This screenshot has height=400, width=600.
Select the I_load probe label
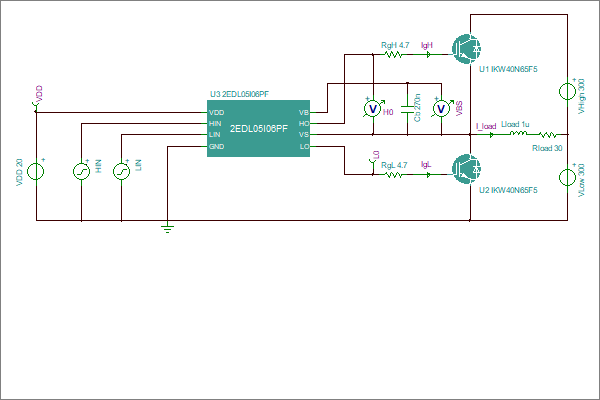(486, 126)
